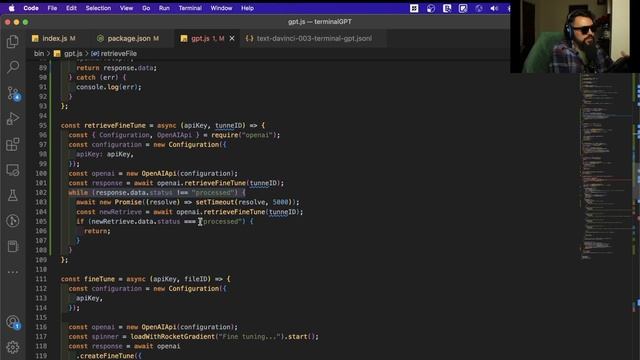
Task: Click newRetrieve variable on line 104
Action: click(x=120, y=212)
